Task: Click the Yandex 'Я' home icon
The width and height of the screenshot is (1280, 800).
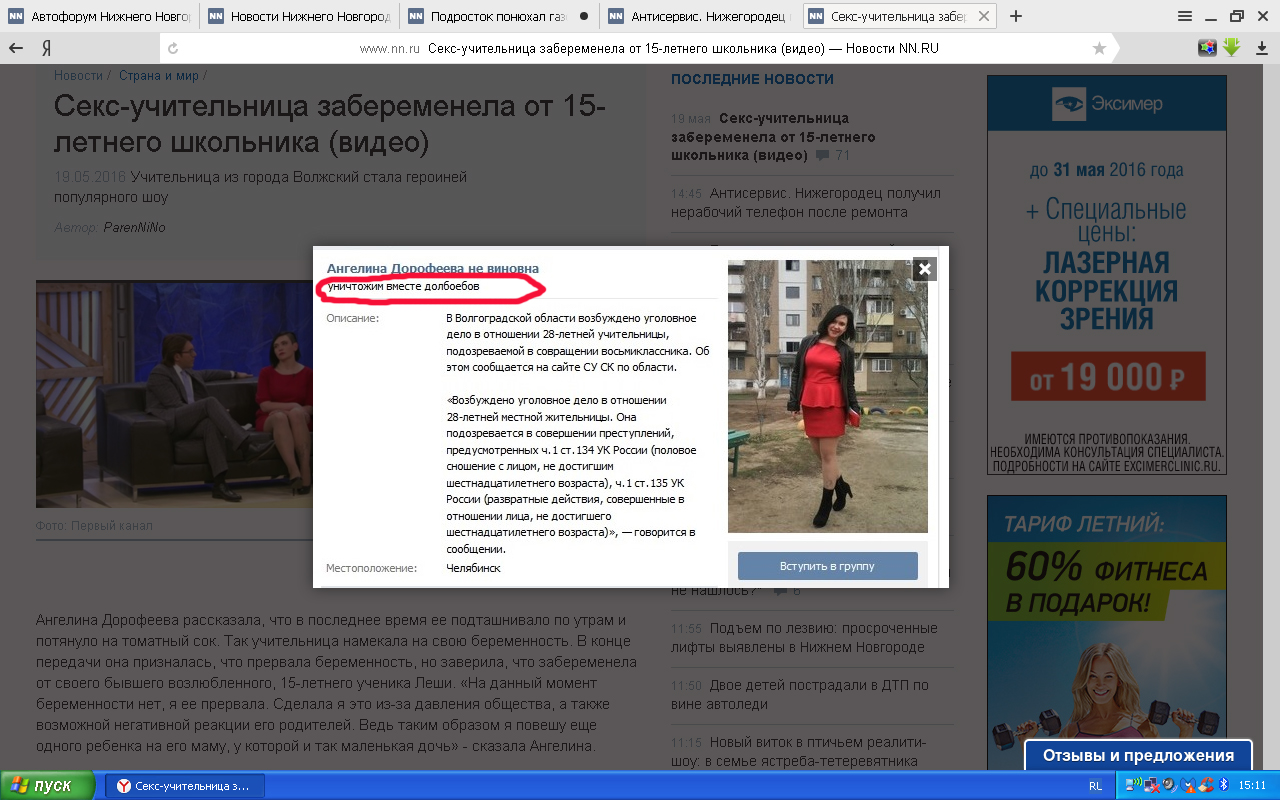Action: [x=46, y=48]
